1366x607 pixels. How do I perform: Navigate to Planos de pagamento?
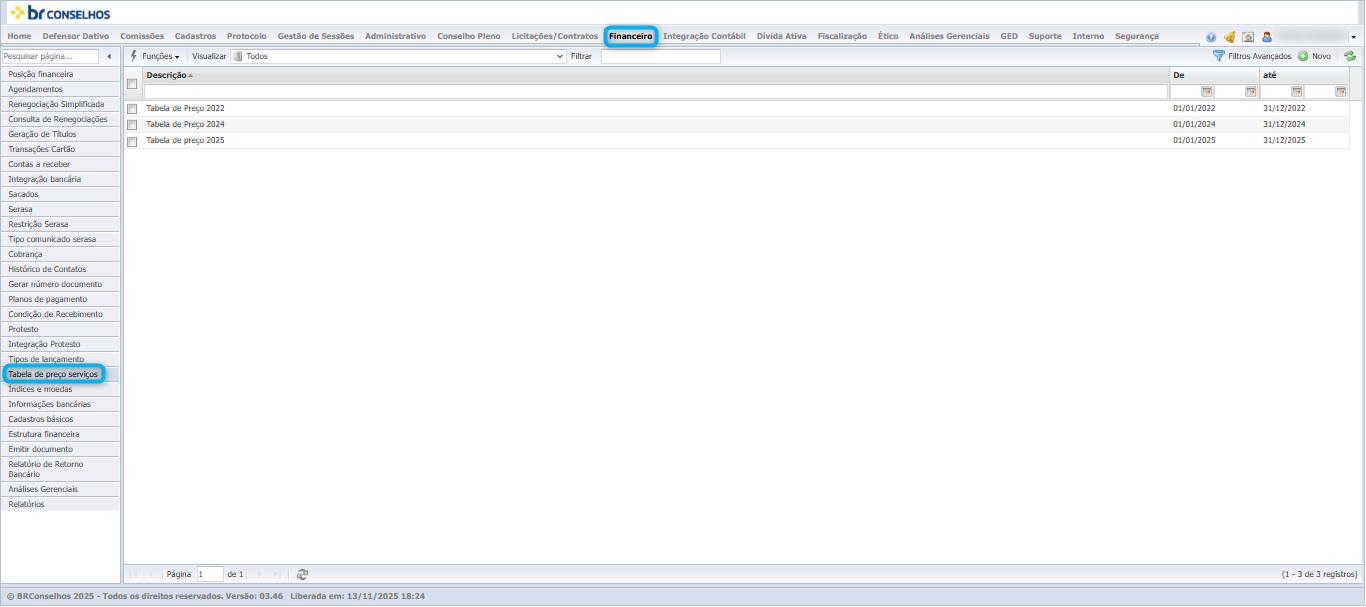pos(61,299)
